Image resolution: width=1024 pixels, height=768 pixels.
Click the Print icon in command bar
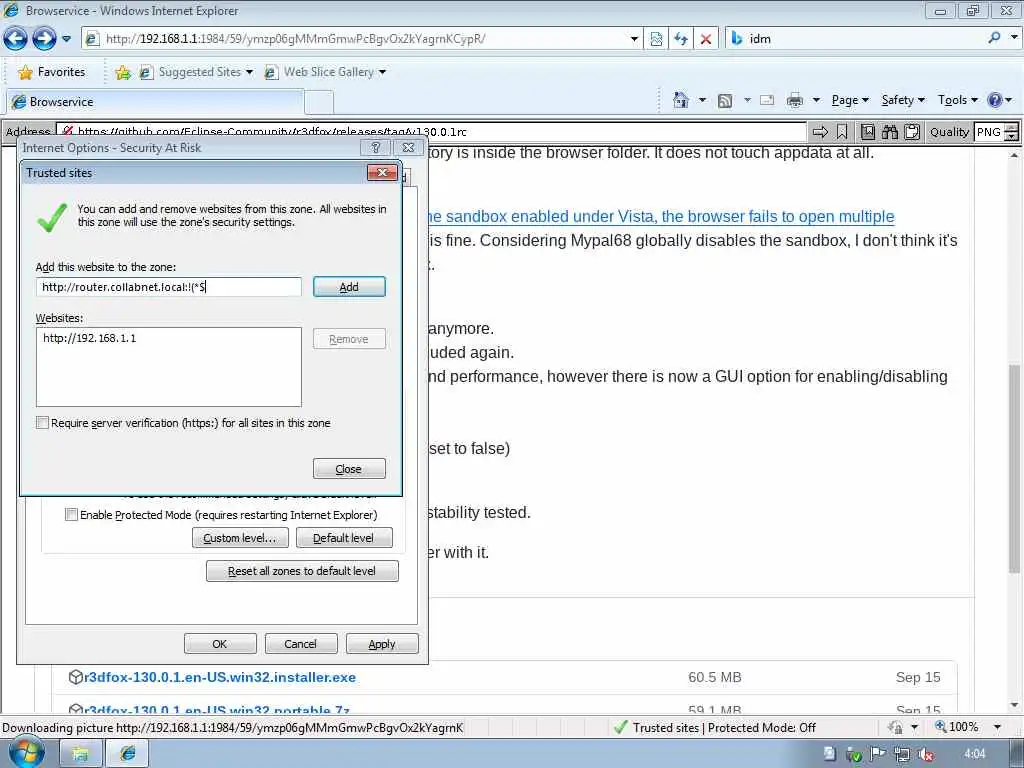(795, 100)
